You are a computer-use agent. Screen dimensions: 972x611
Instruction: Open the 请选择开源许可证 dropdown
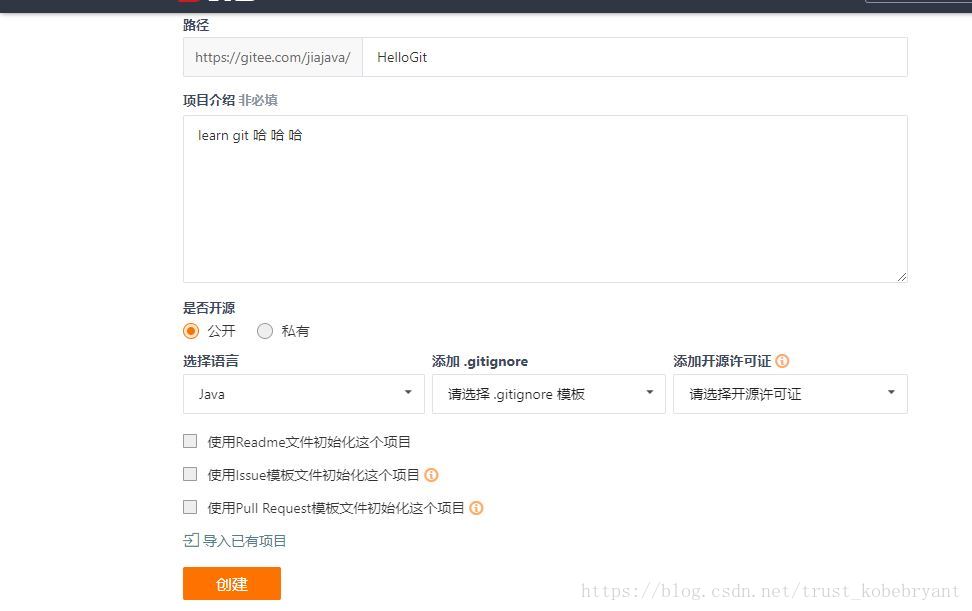[790, 393]
